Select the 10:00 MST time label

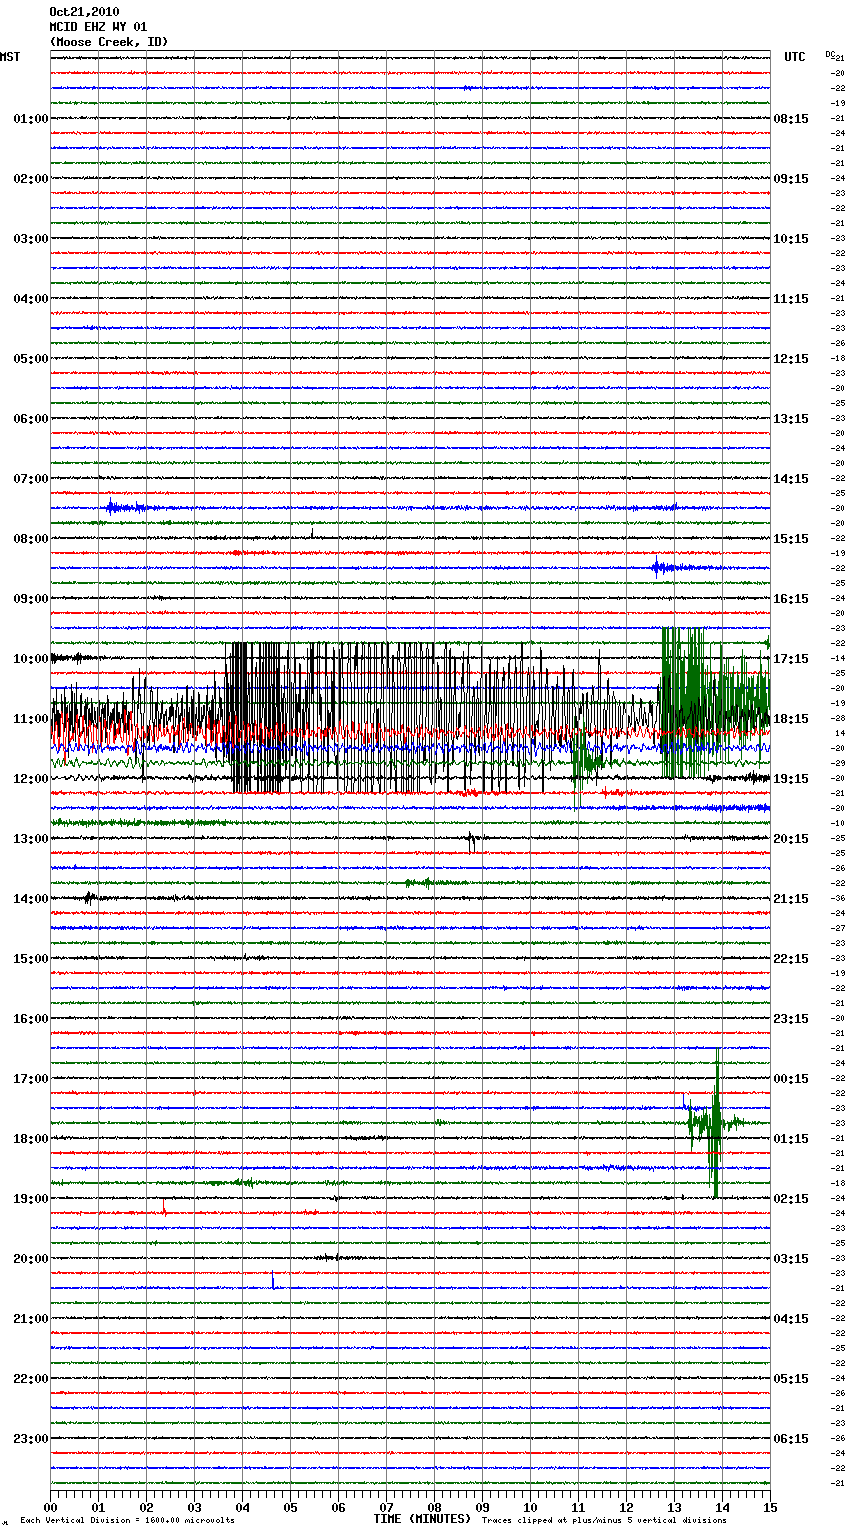pos(30,659)
